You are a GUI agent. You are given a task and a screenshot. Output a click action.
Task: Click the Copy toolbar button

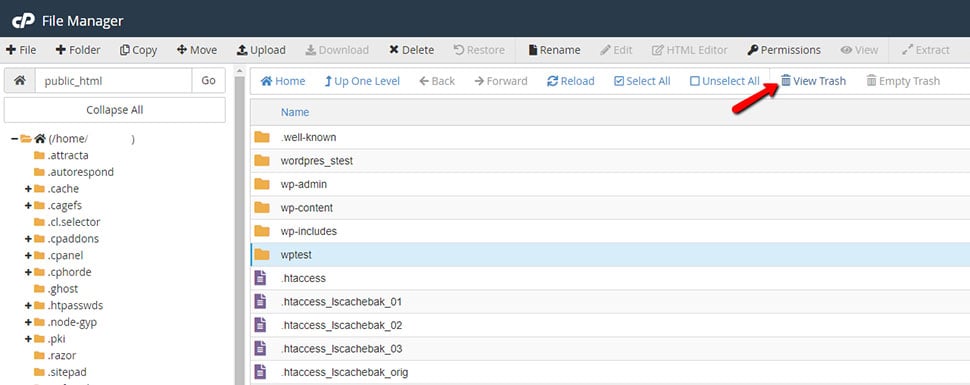click(138, 50)
